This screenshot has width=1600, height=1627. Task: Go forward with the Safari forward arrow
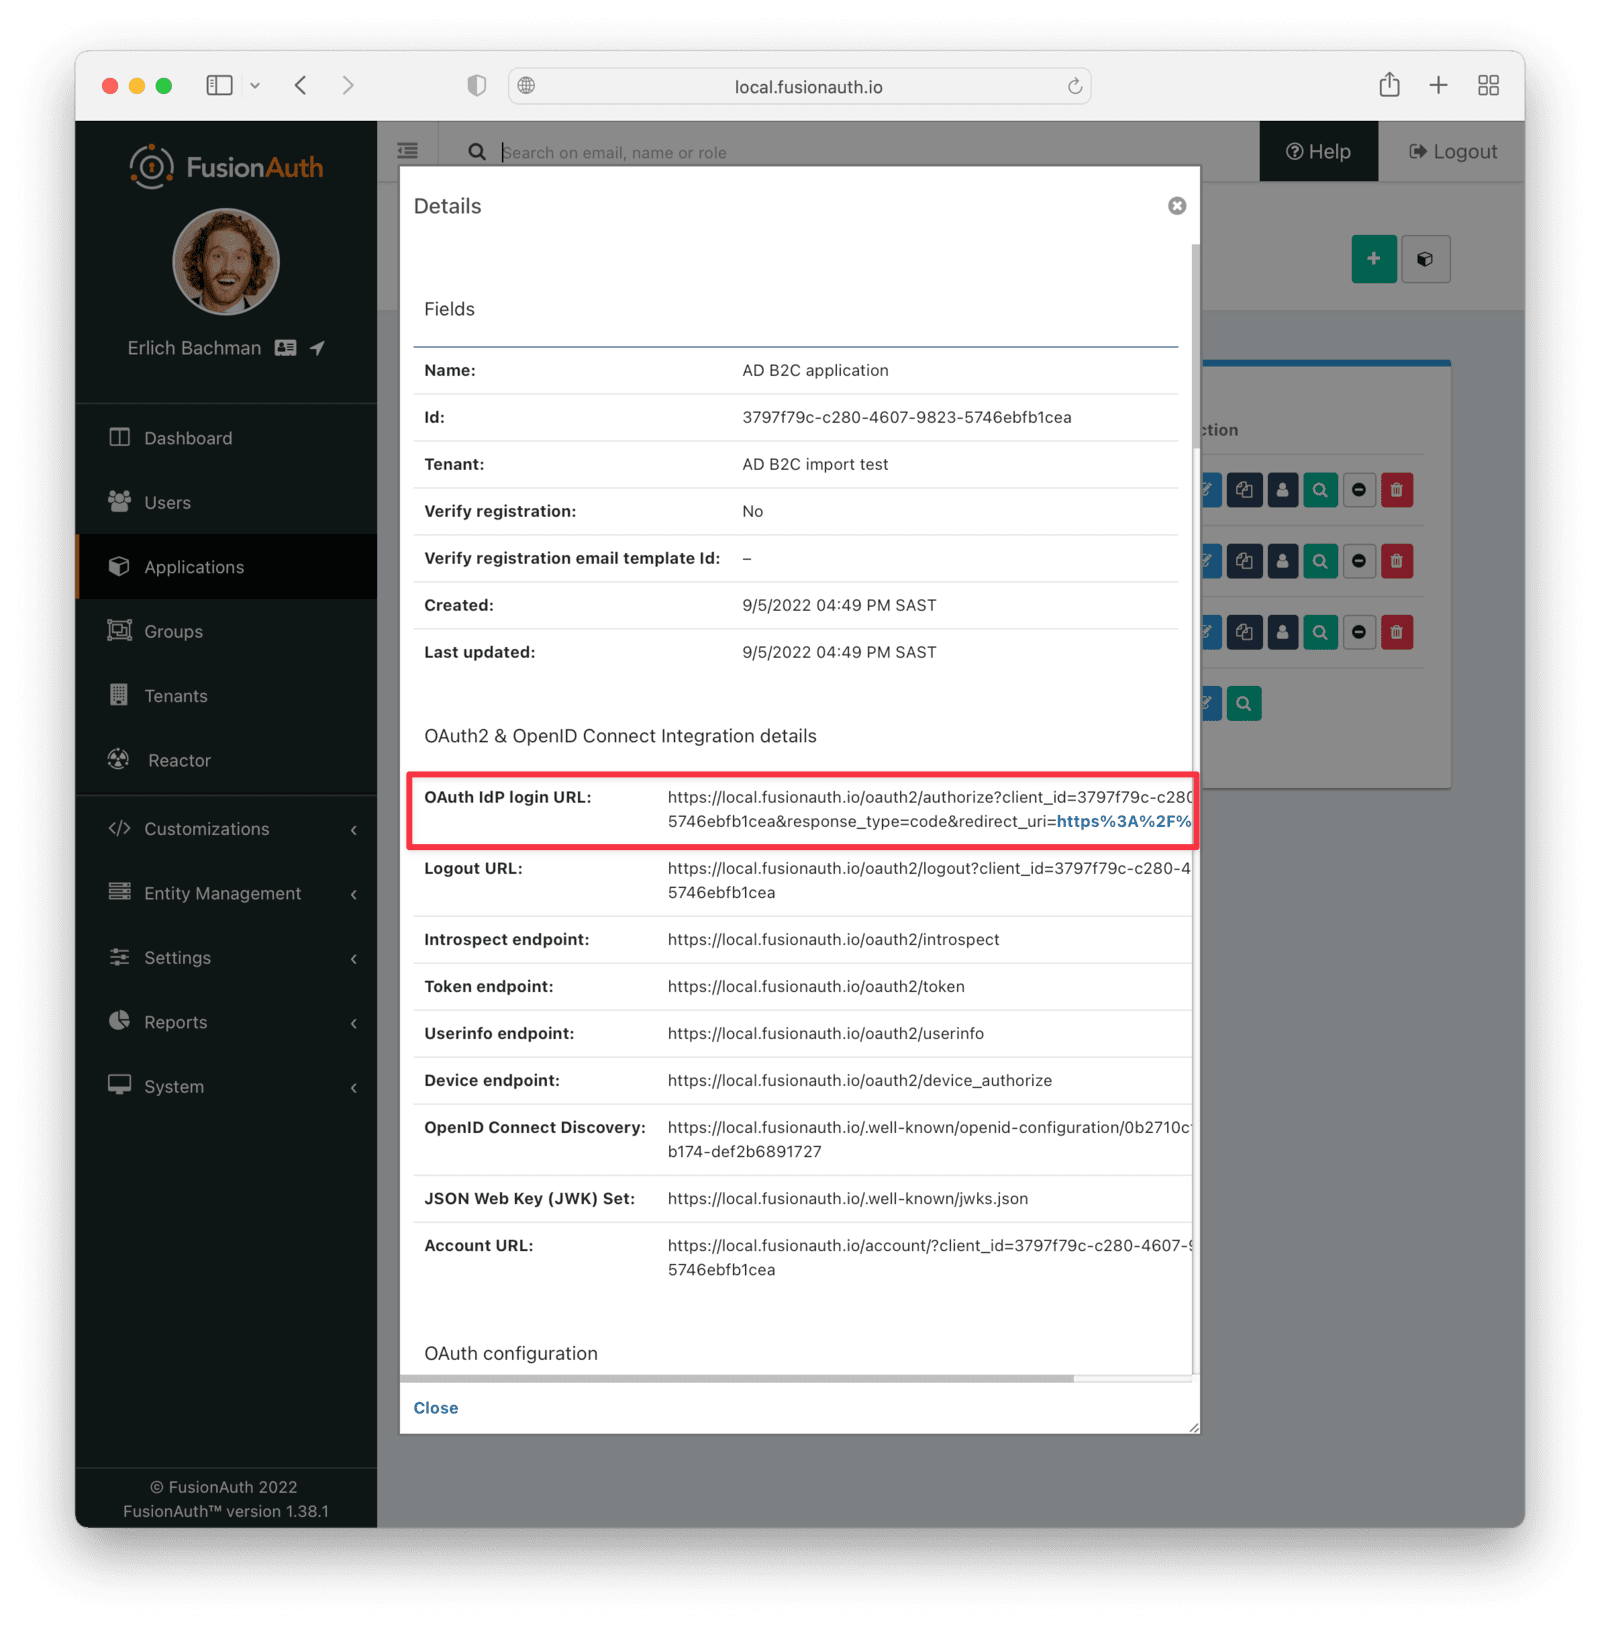click(348, 86)
